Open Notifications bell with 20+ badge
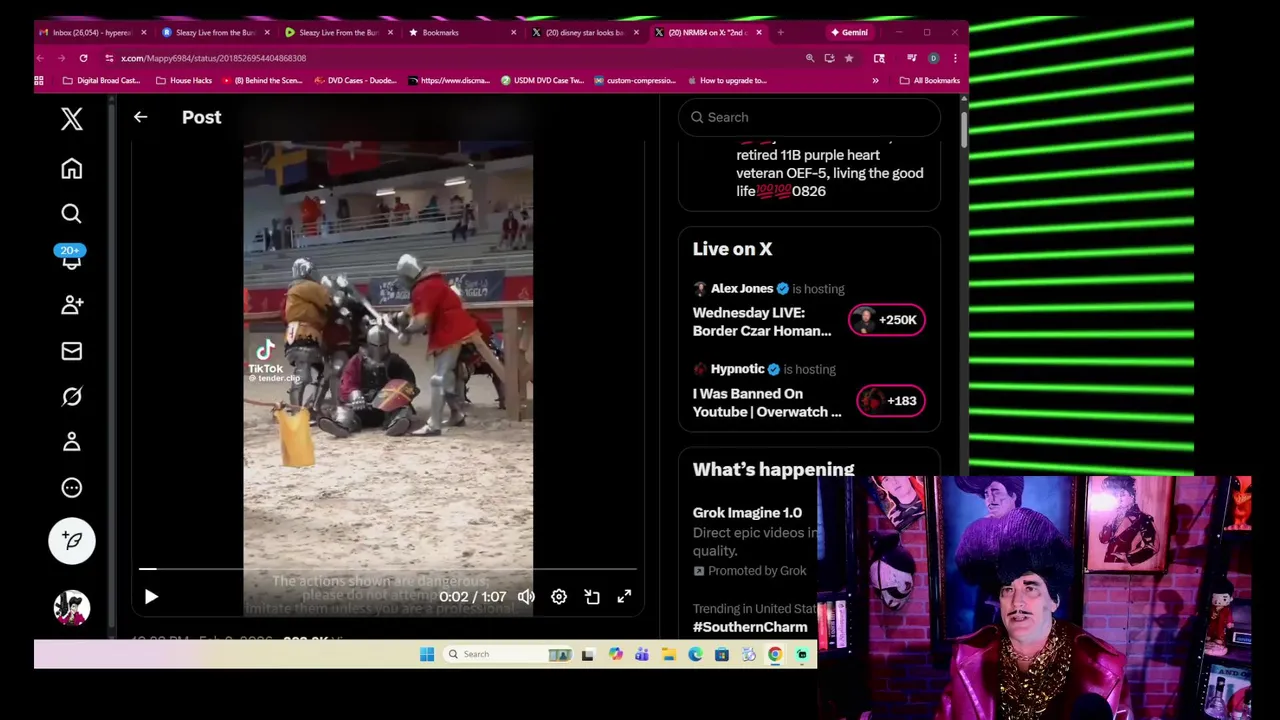Image resolution: width=1280 pixels, height=720 pixels. click(x=71, y=257)
